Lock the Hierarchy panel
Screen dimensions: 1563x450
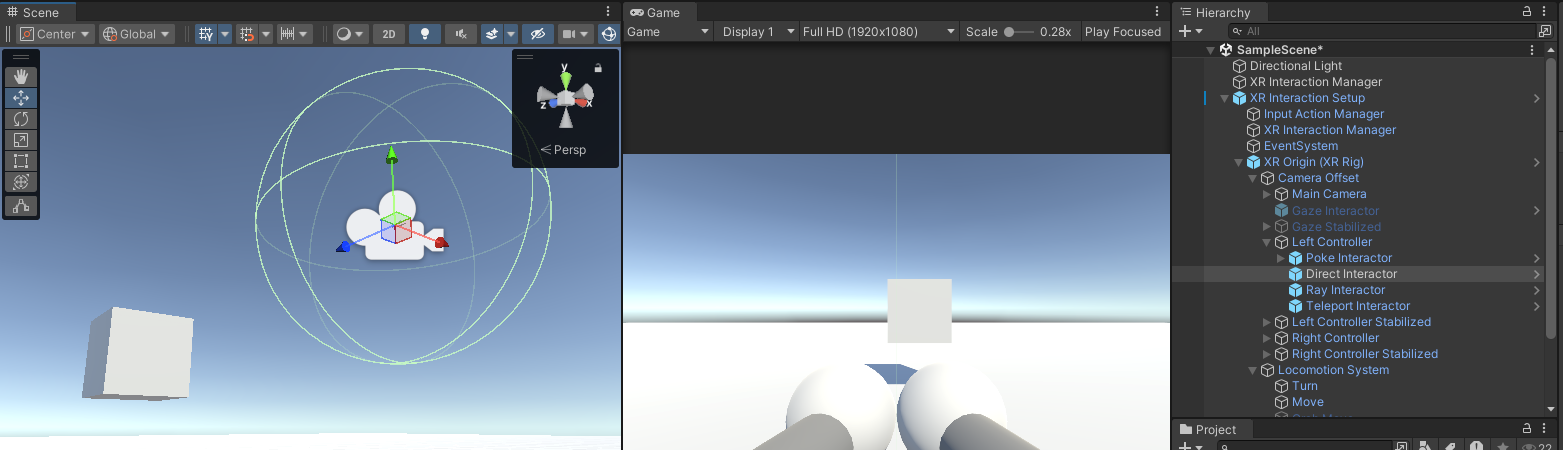(1527, 12)
